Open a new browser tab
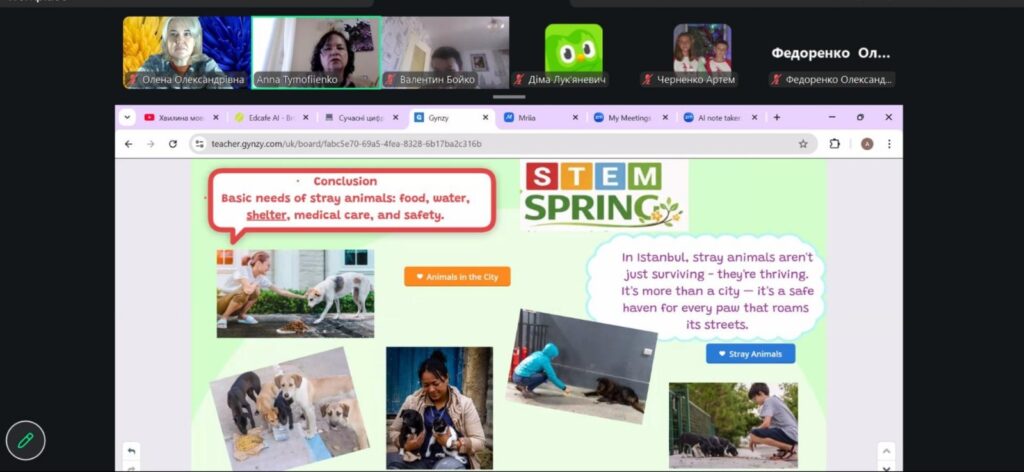 tap(776, 118)
